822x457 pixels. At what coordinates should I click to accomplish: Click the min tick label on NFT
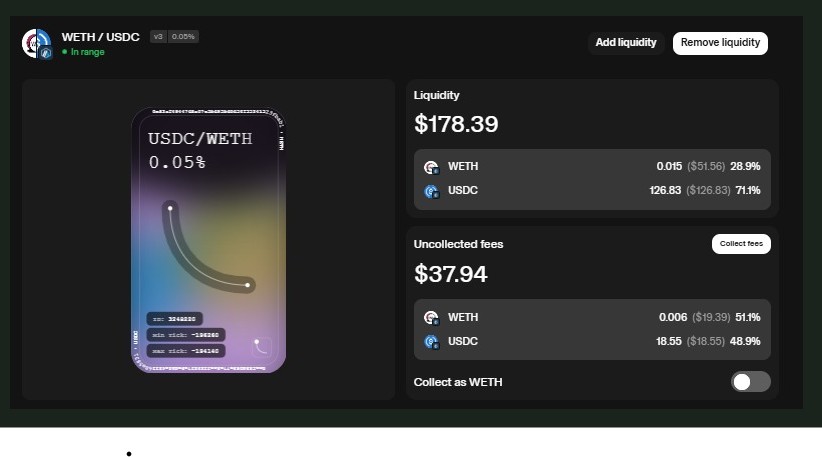click(185, 334)
